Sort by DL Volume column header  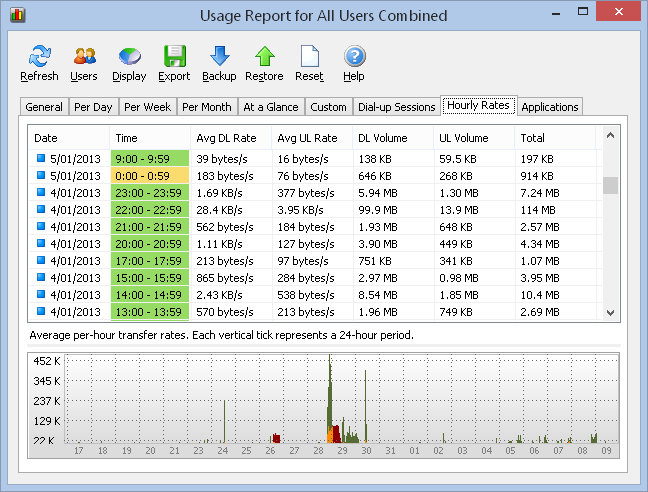click(x=393, y=138)
